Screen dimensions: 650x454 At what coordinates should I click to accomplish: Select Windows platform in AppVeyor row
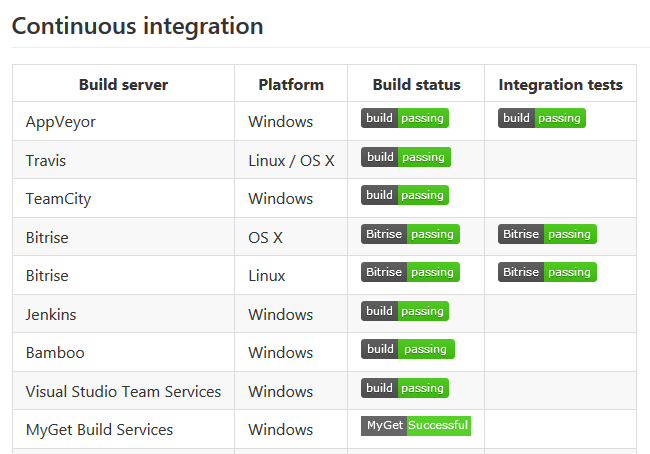click(x=281, y=122)
